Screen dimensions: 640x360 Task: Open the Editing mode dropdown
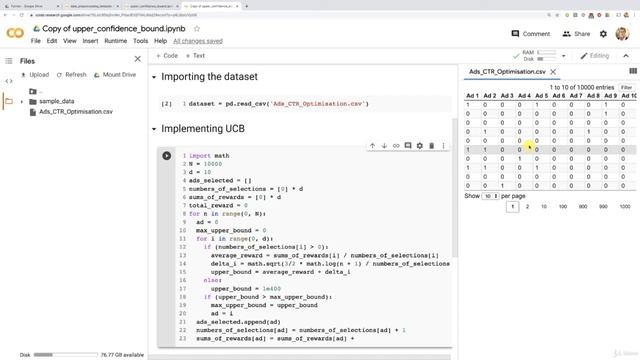point(595,56)
